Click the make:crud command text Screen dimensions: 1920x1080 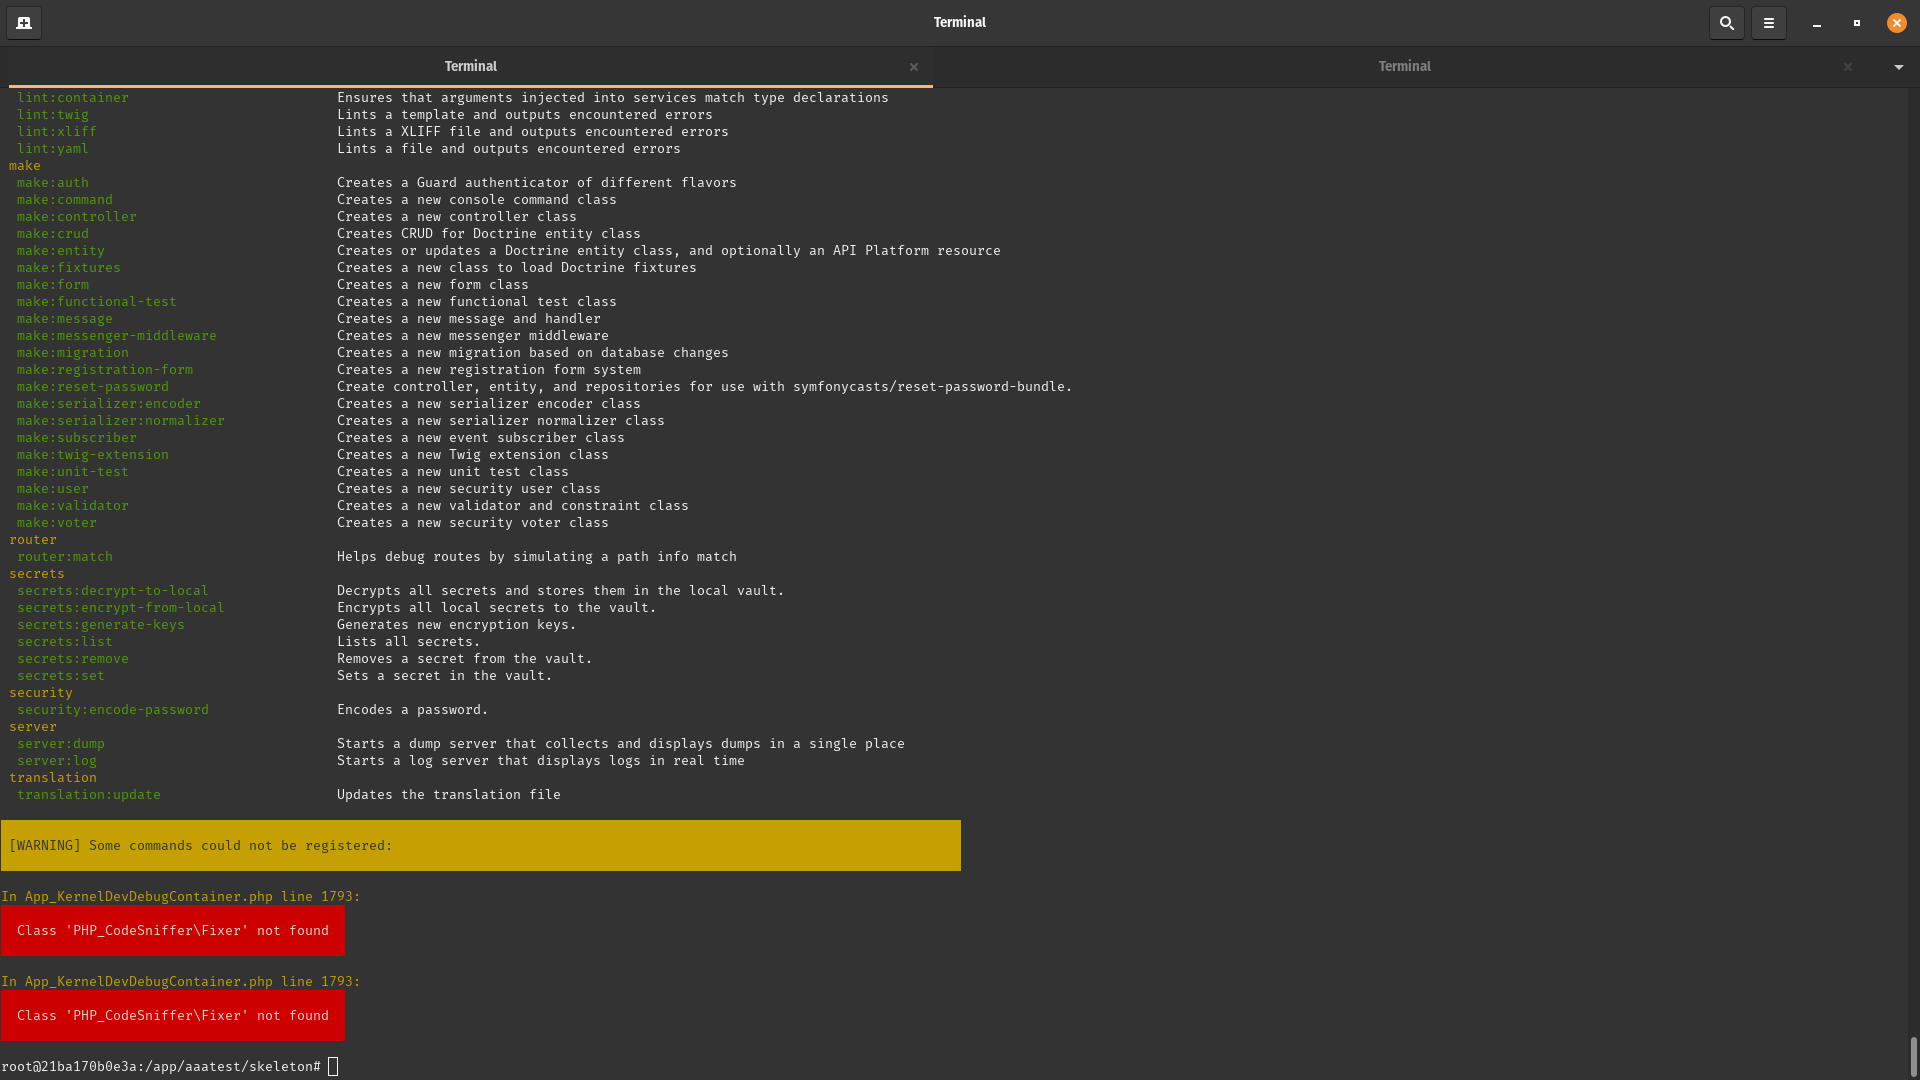point(53,233)
